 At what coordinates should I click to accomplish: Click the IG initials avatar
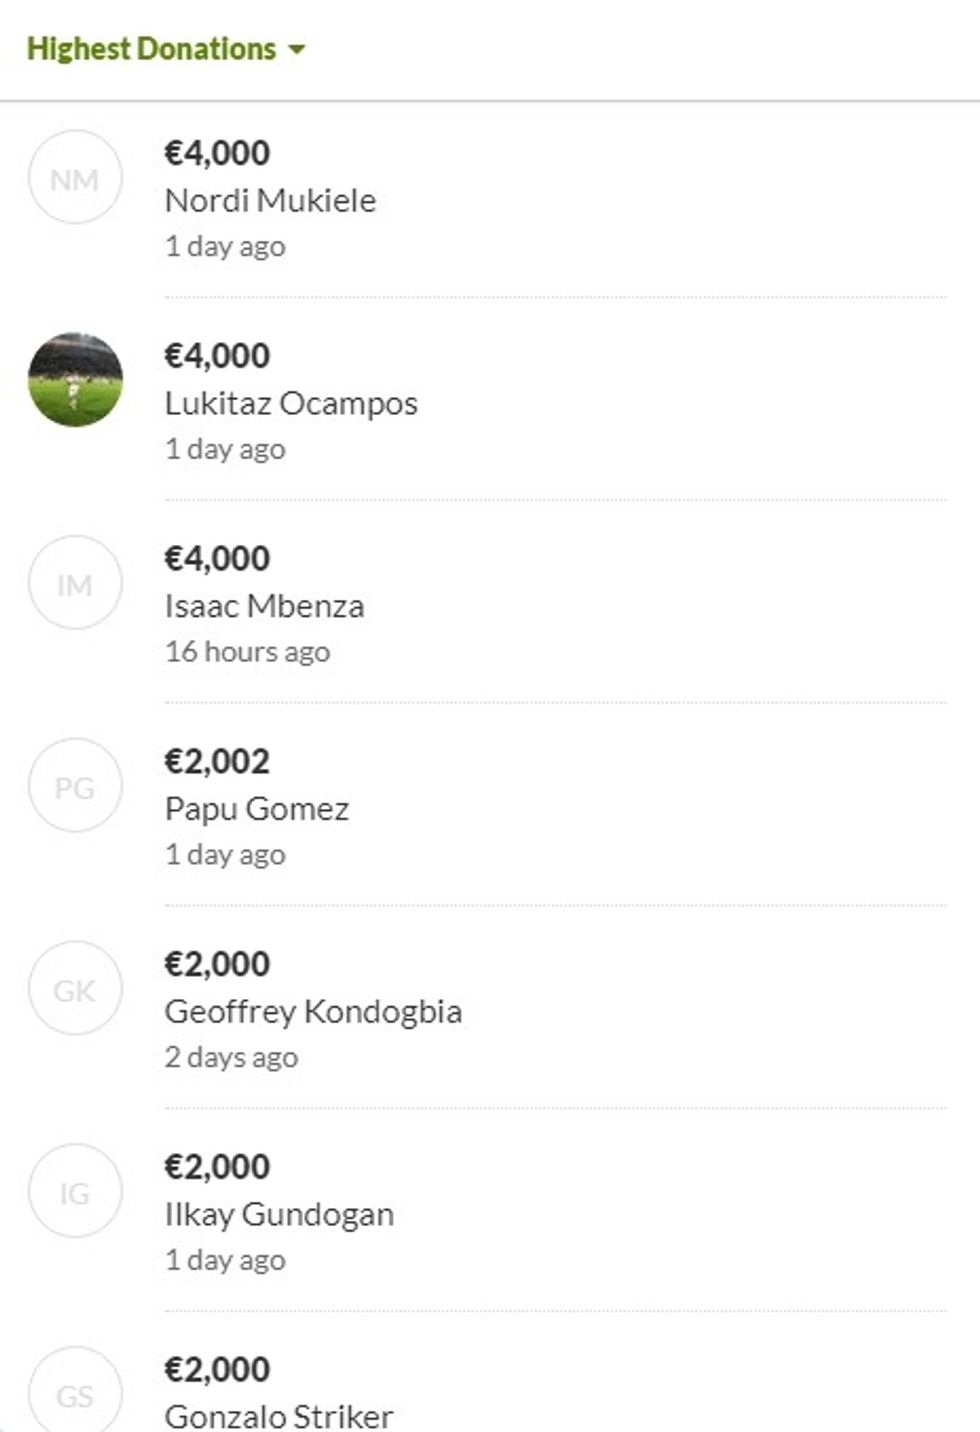tap(75, 1191)
